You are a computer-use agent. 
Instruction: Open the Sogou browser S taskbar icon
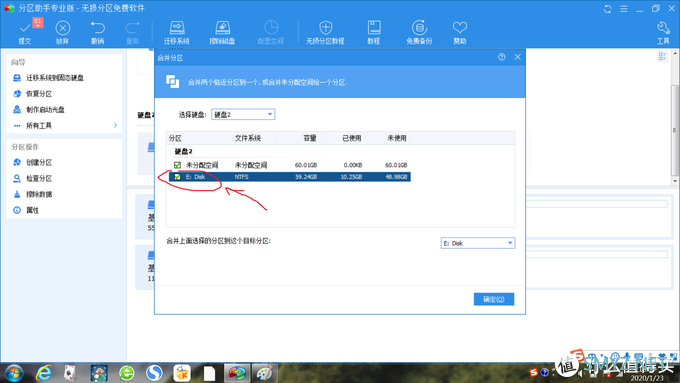click(154, 373)
